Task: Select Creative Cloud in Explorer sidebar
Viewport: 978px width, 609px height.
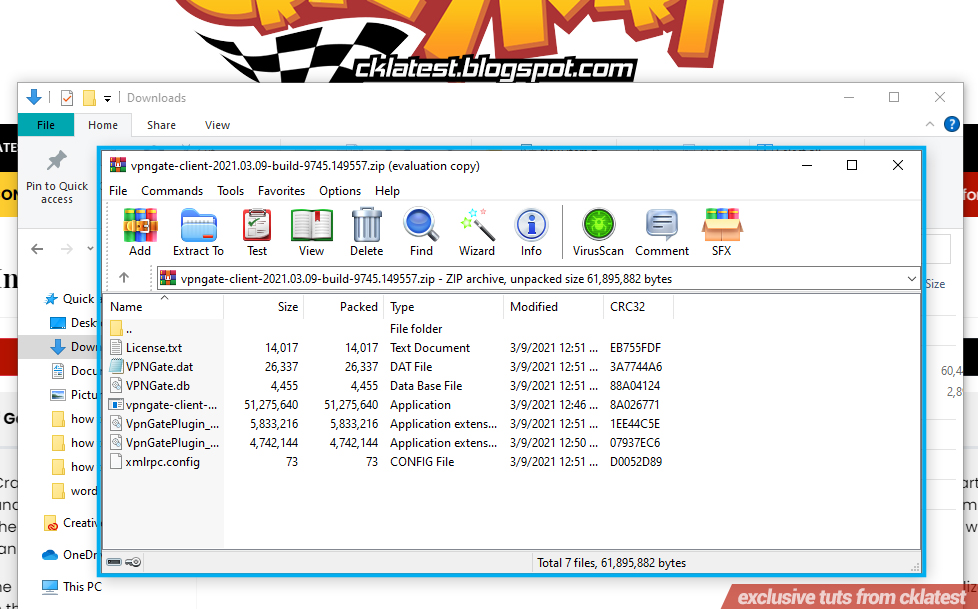Action: click(x=70, y=523)
